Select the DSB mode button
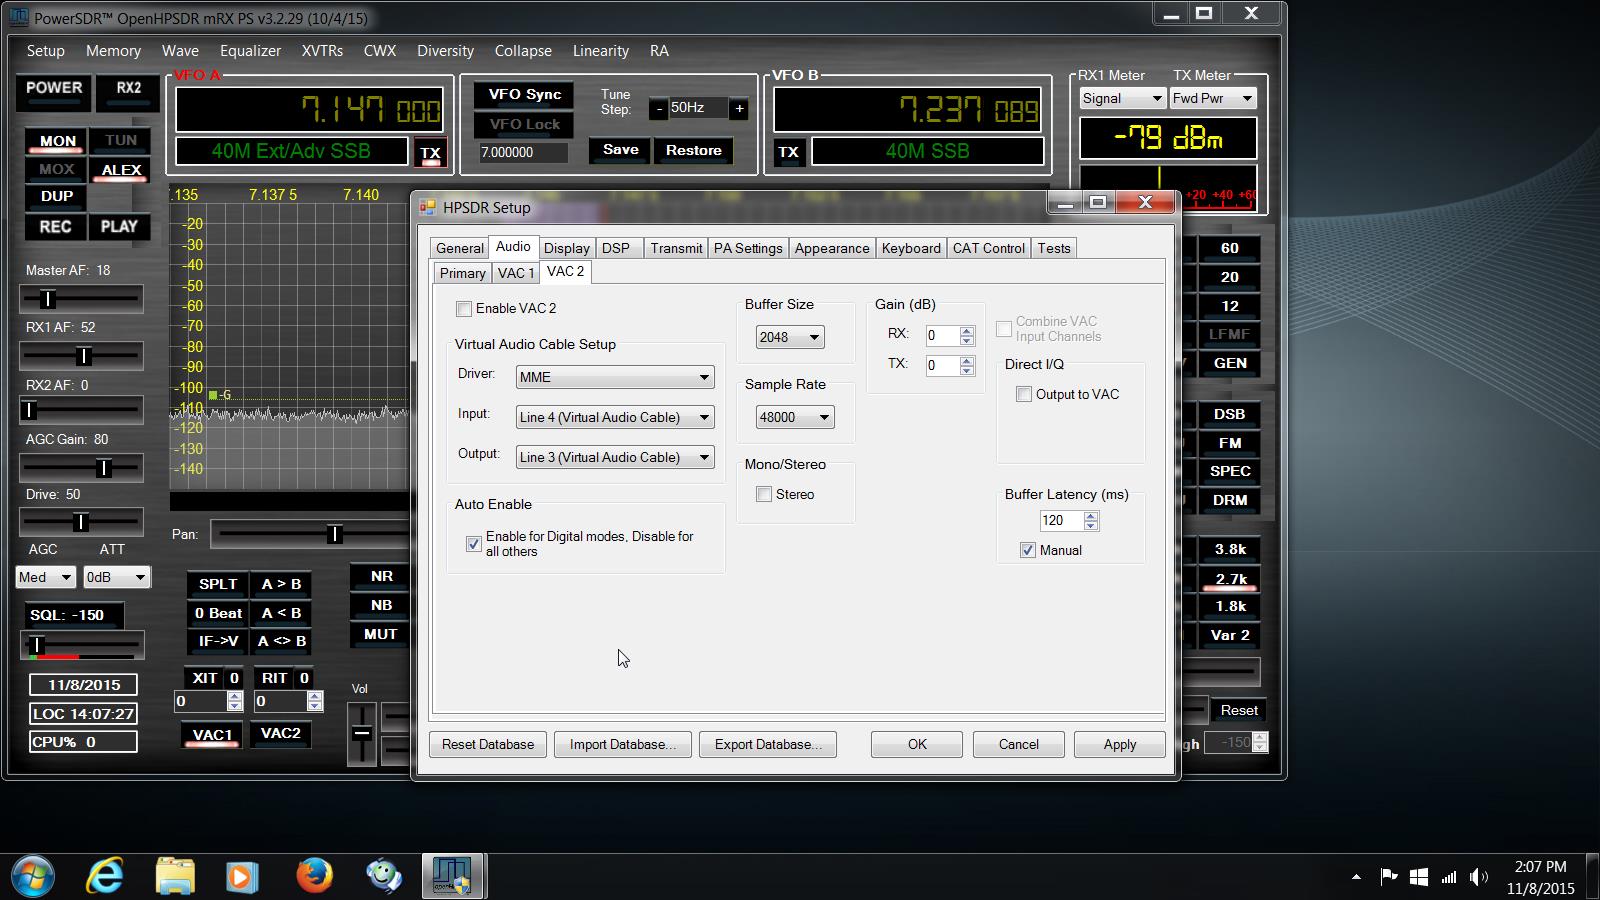The width and height of the screenshot is (1600, 900). (1230, 414)
